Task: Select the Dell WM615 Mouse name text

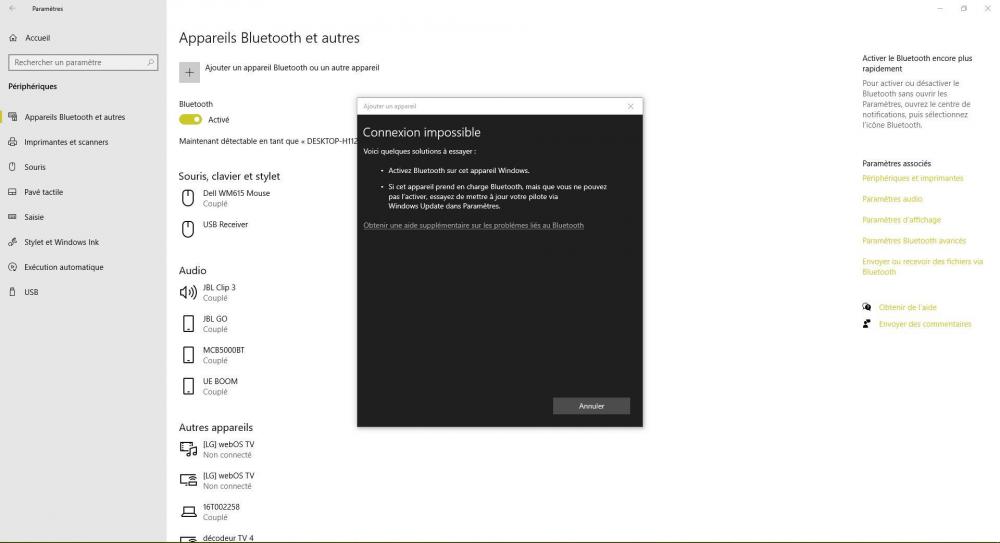Action: [237, 193]
